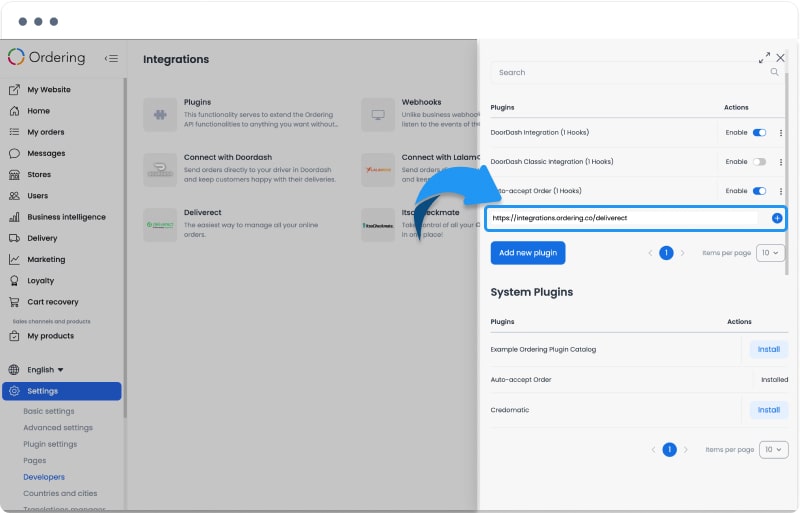
Task: Open DoorDash Integration more options menu
Action: 781,133
